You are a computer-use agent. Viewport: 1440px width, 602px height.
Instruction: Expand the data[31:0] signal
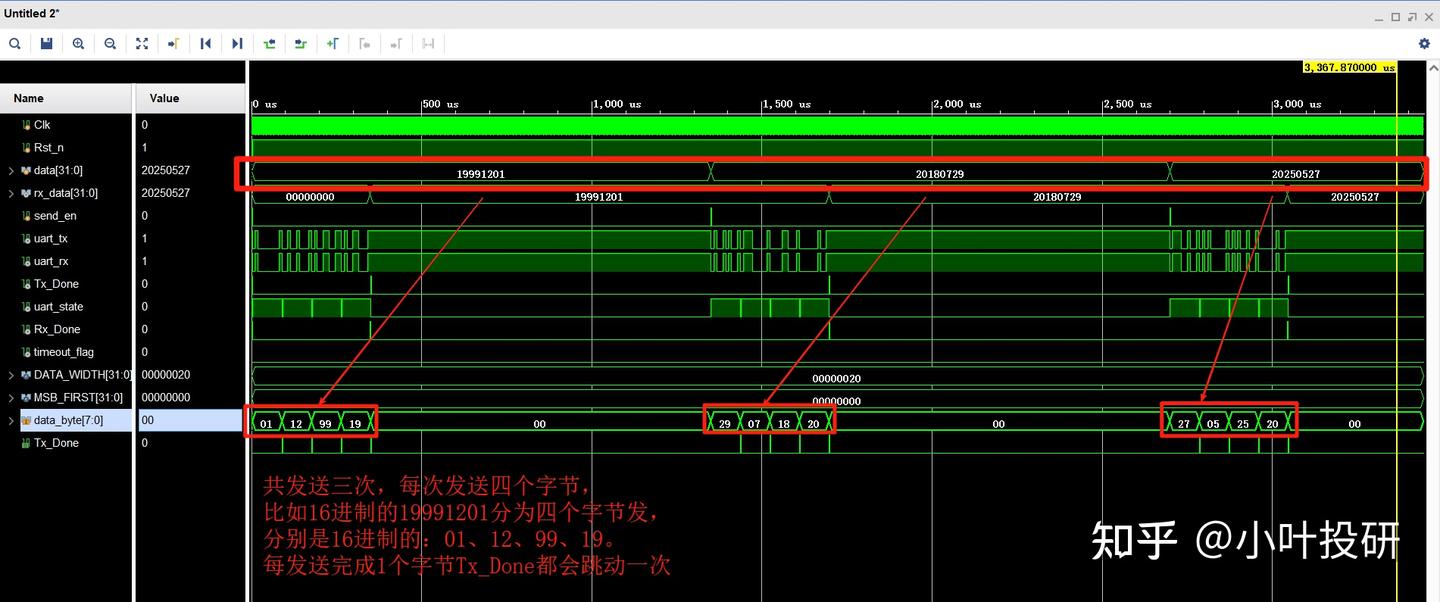point(10,170)
